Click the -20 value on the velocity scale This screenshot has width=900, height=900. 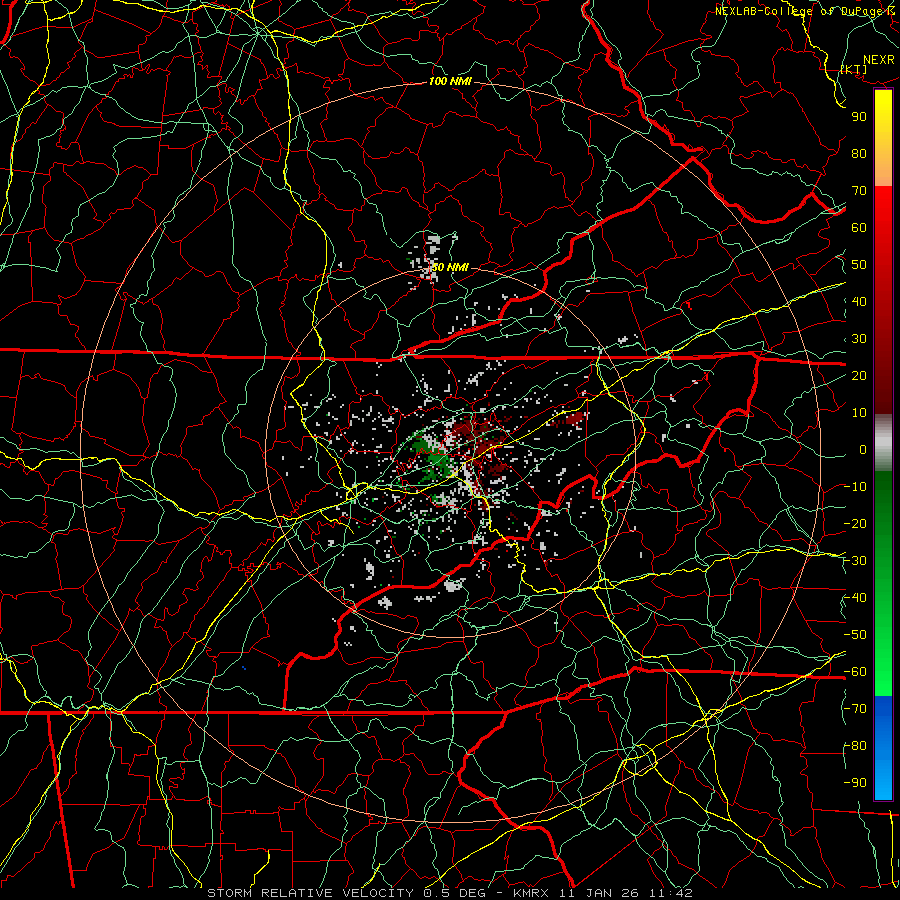pyautogui.click(x=855, y=524)
